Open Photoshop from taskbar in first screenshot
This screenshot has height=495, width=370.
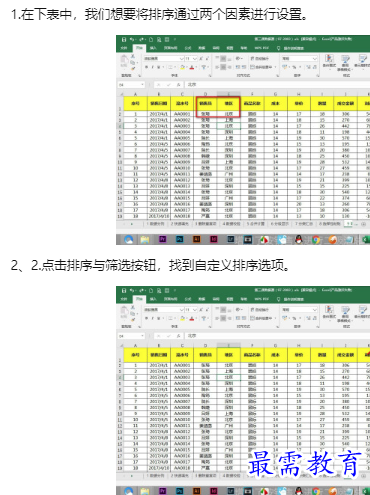click(180, 239)
